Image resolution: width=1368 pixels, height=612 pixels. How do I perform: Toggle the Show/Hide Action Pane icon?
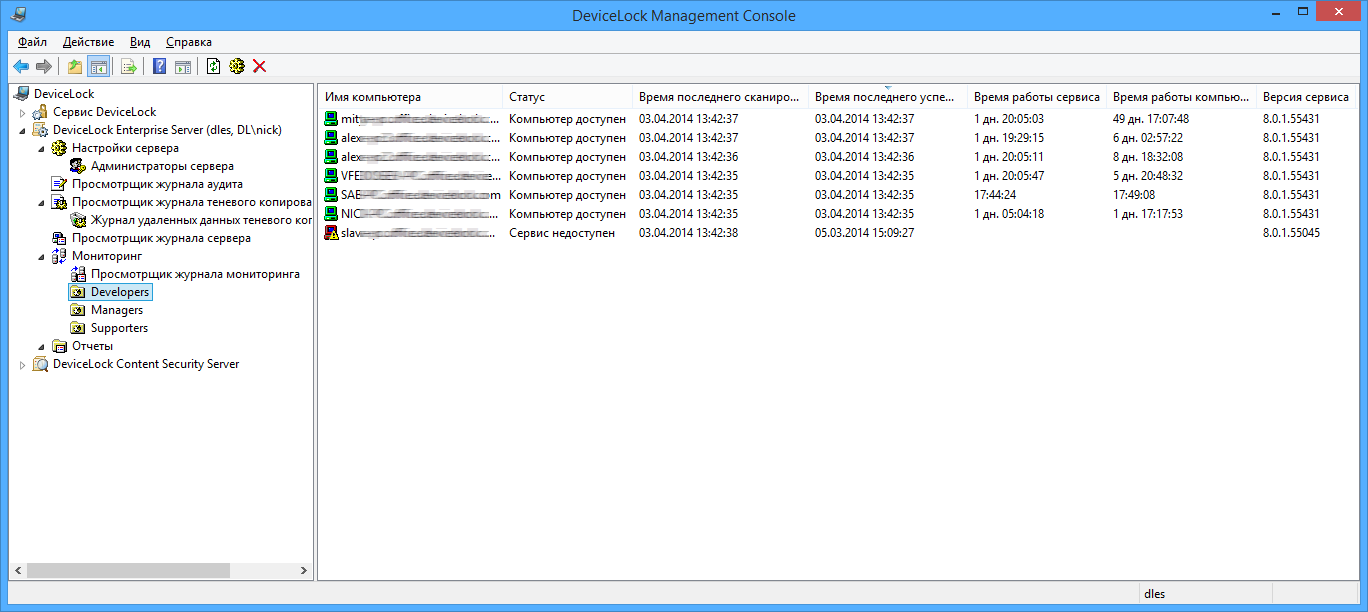point(183,66)
